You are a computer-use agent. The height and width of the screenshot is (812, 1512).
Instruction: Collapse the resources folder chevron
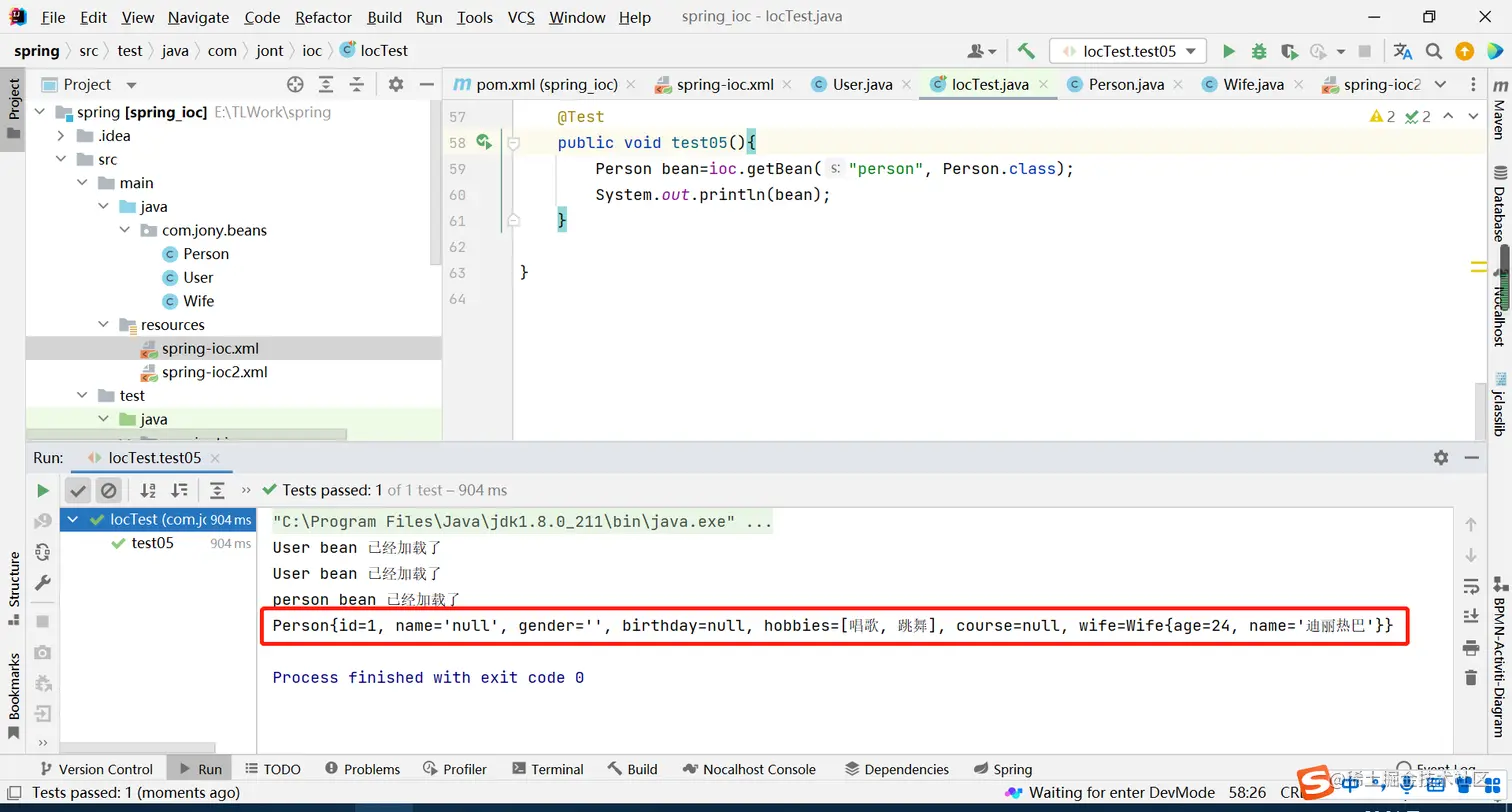tap(104, 325)
